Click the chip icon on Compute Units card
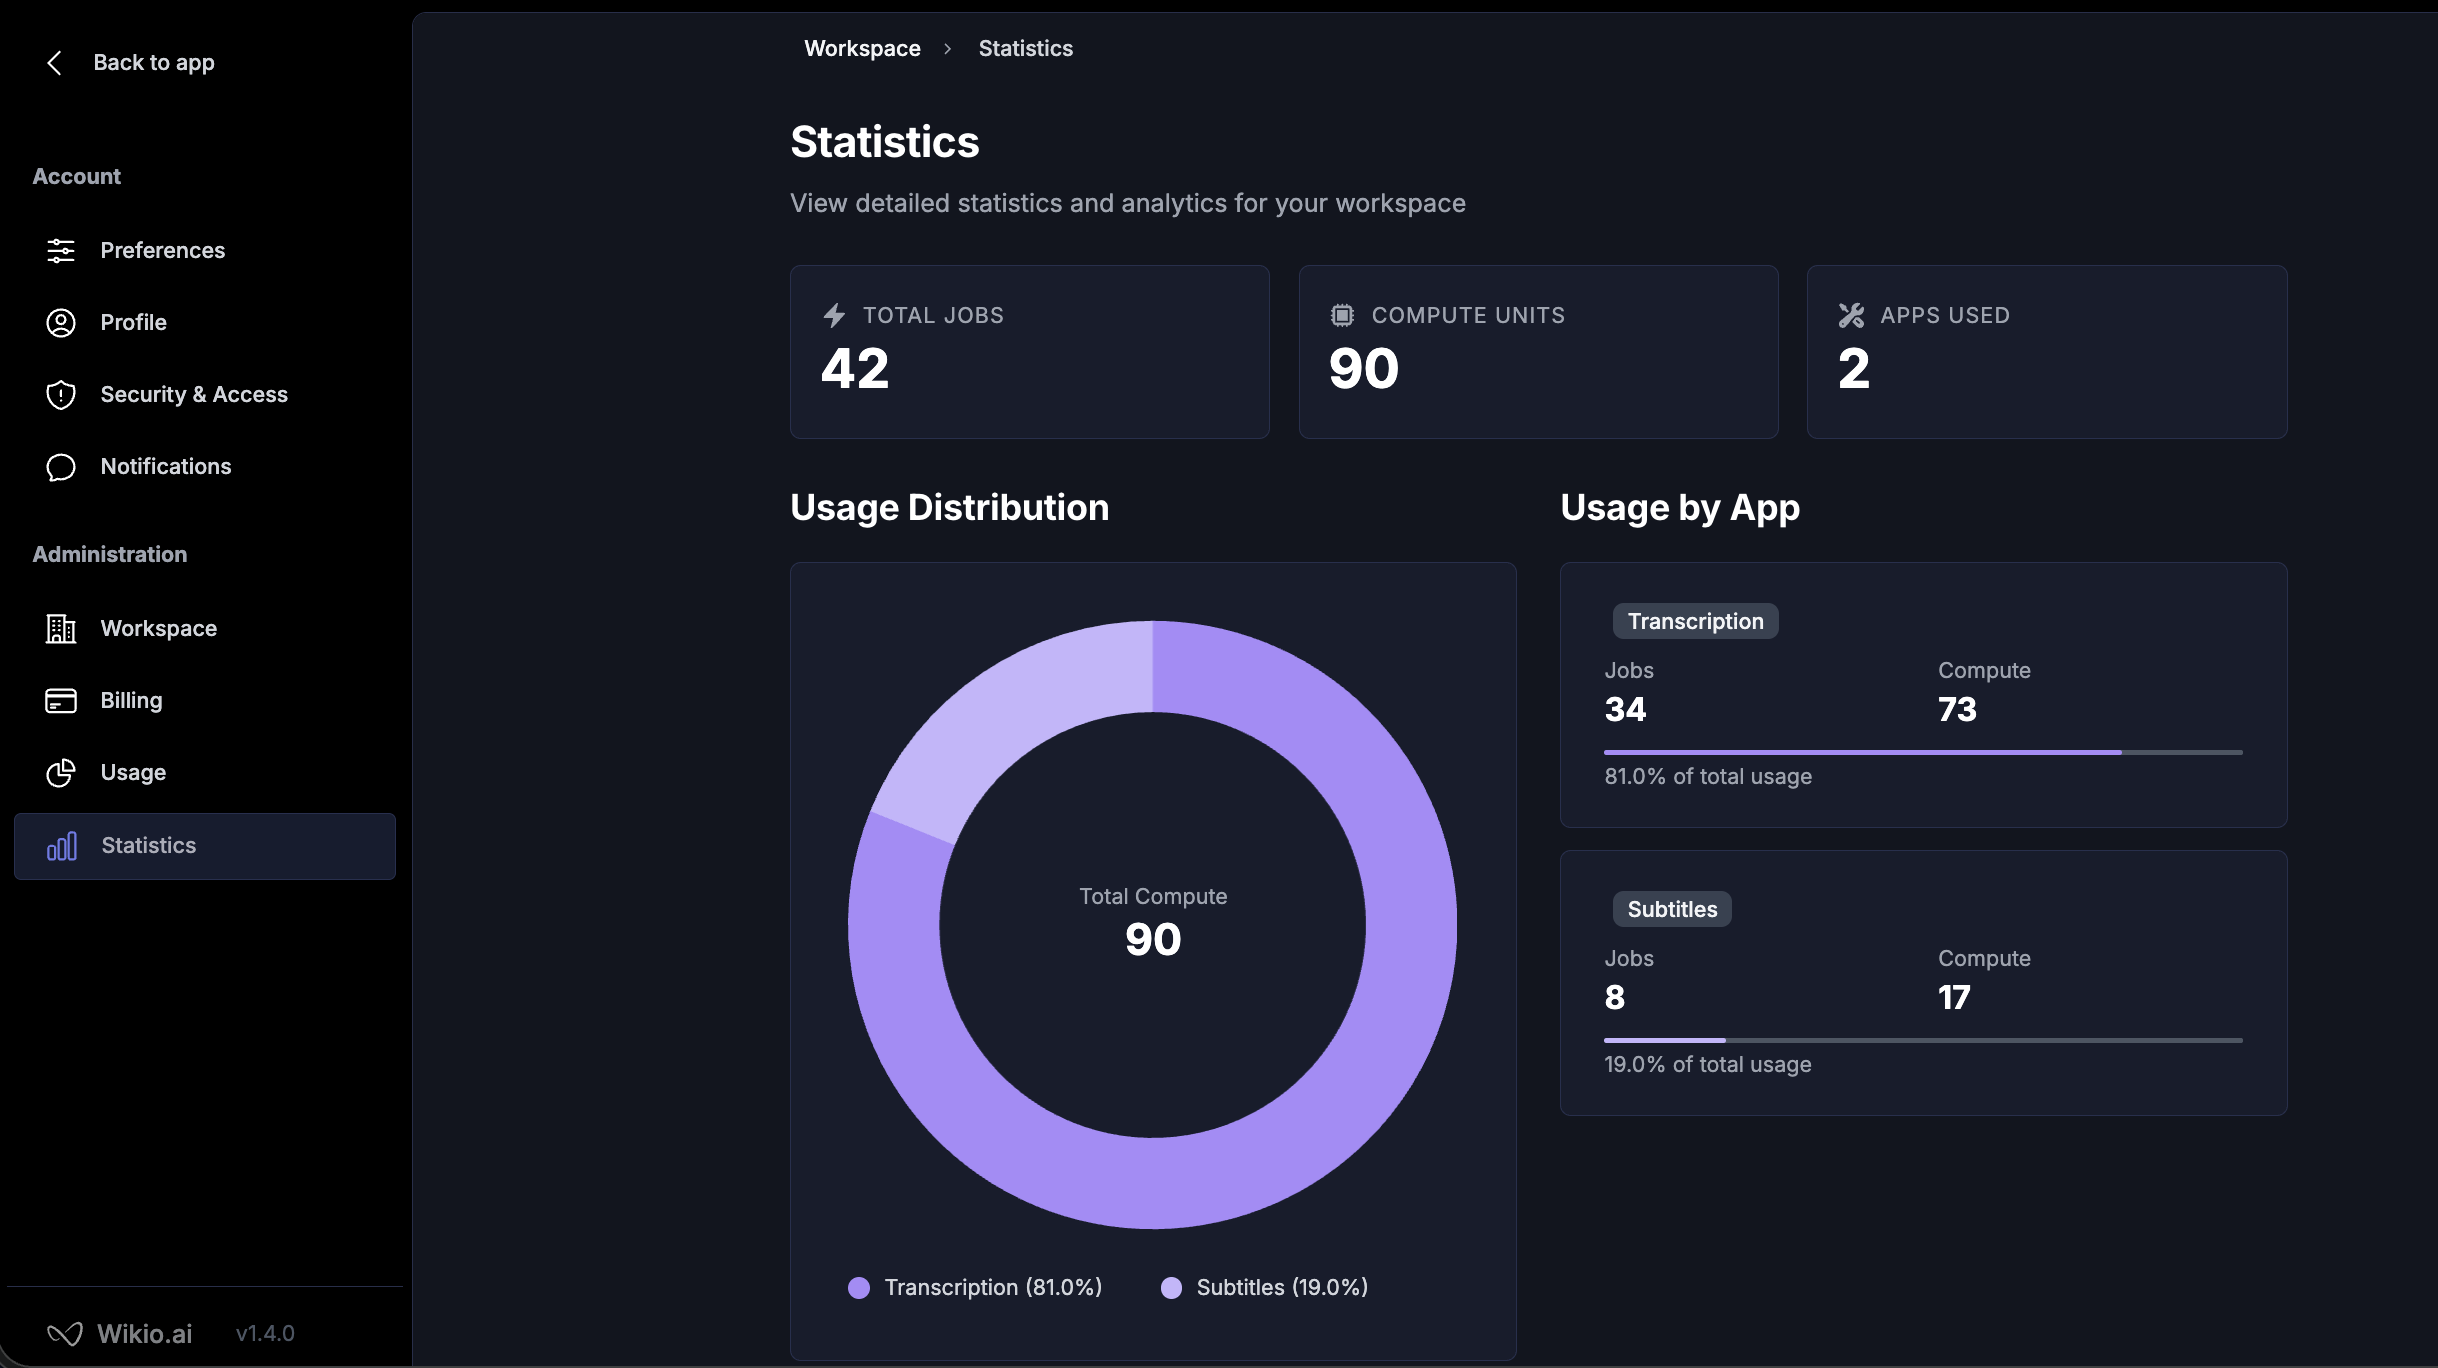Image resolution: width=2438 pixels, height=1368 pixels. (x=1341, y=314)
